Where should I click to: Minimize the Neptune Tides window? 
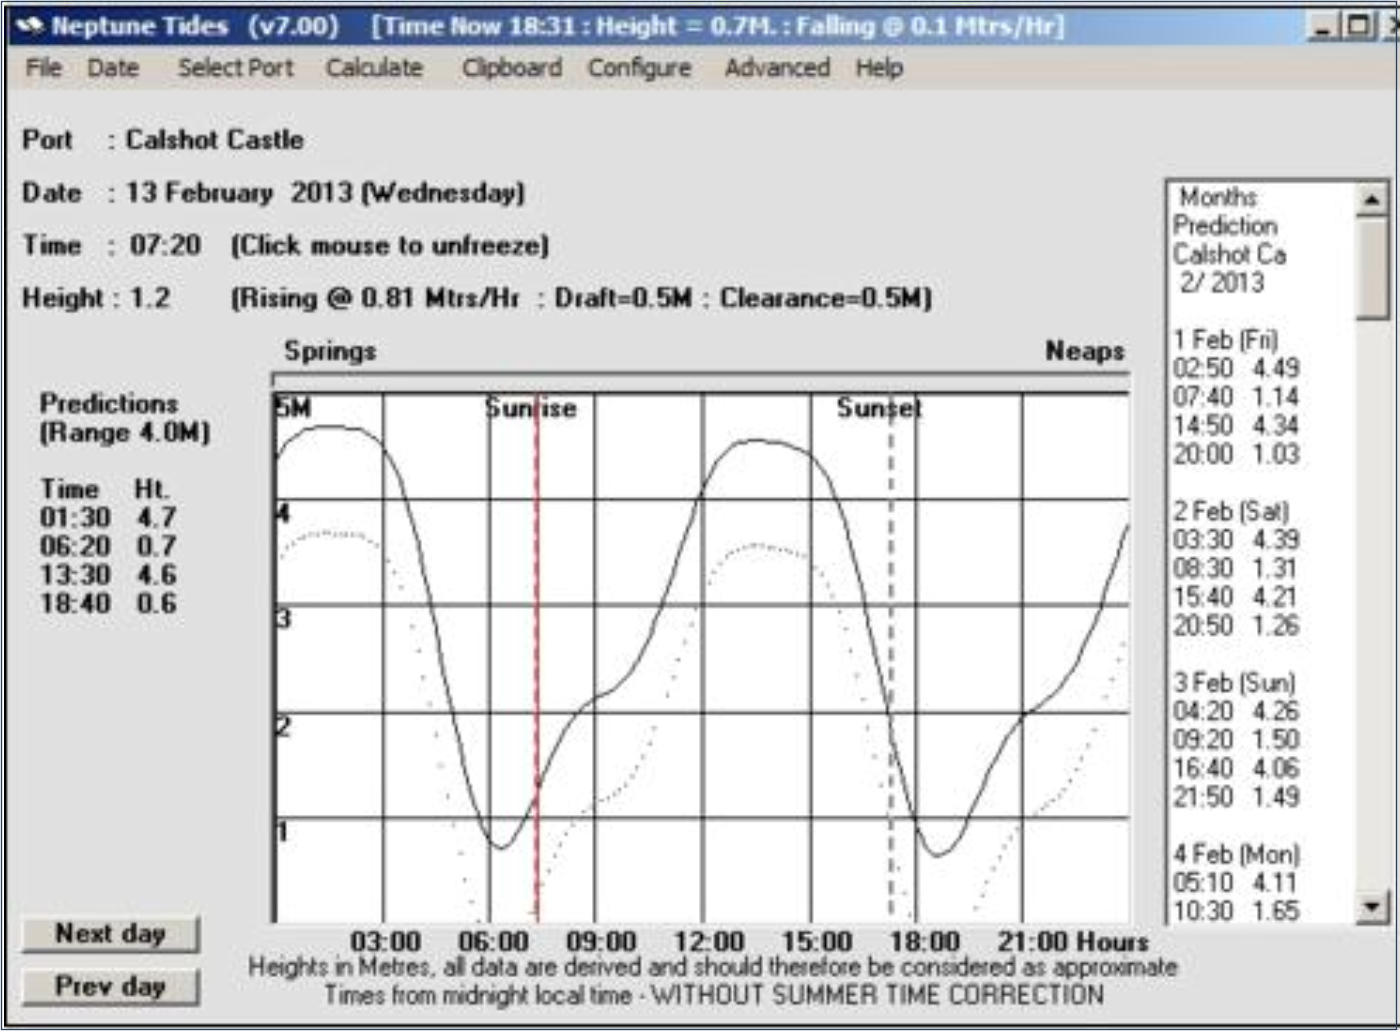click(x=1322, y=26)
